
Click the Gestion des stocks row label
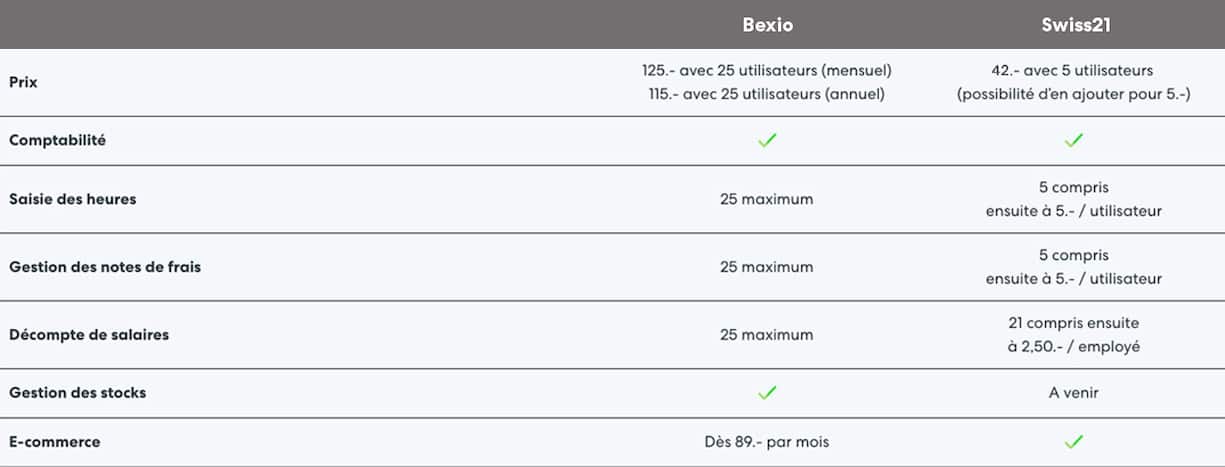pos(77,393)
